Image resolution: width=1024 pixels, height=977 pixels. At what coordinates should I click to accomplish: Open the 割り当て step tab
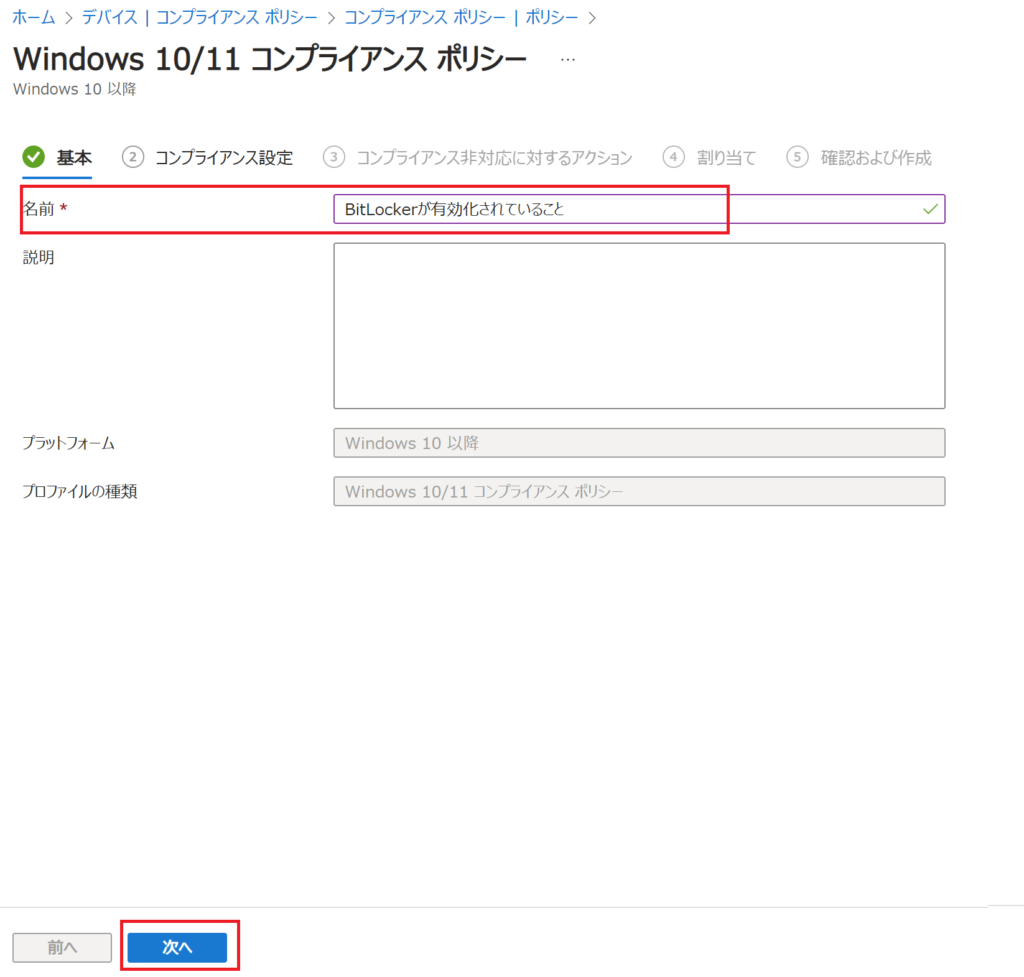tap(726, 157)
